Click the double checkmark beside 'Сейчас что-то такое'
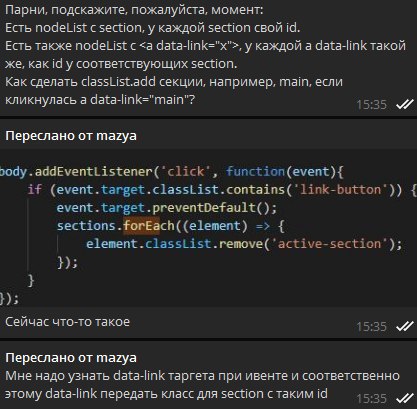 click(x=405, y=327)
